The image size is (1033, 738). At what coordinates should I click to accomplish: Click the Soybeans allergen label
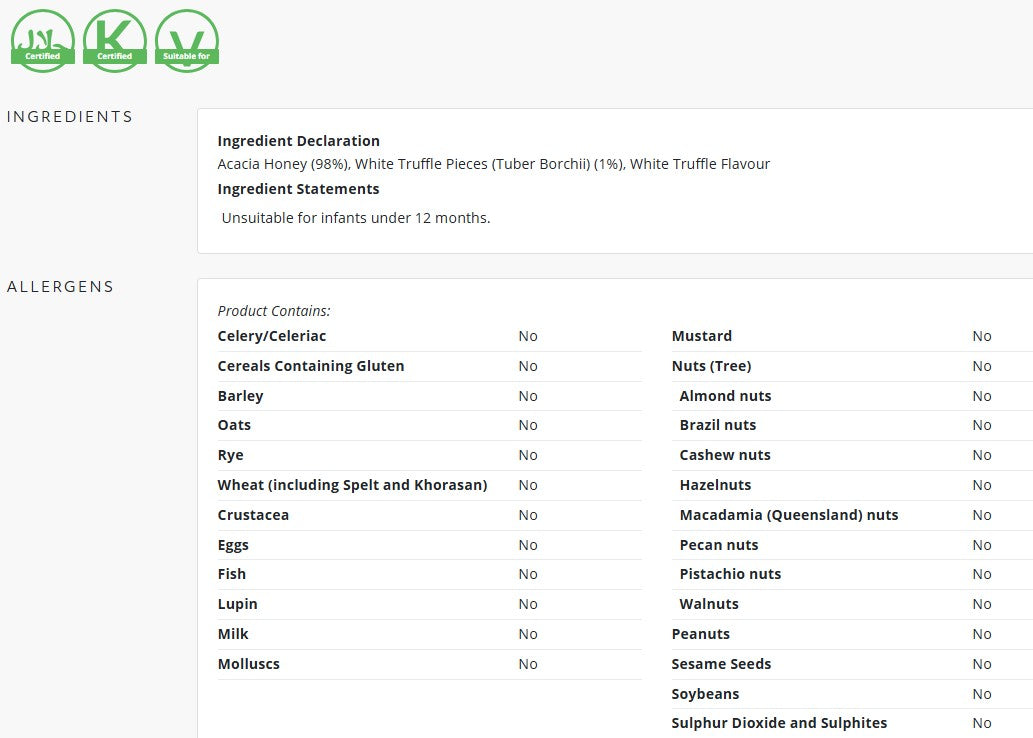(x=706, y=694)
